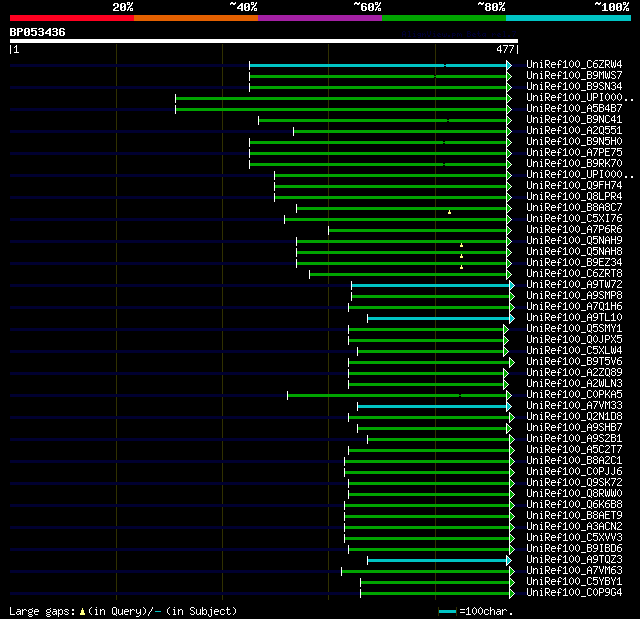This screenshot has height=619, width=640.
Task: Select hit UniRef100_C0PJJ6
Action: pyautogui.click(x=574, y=472)
